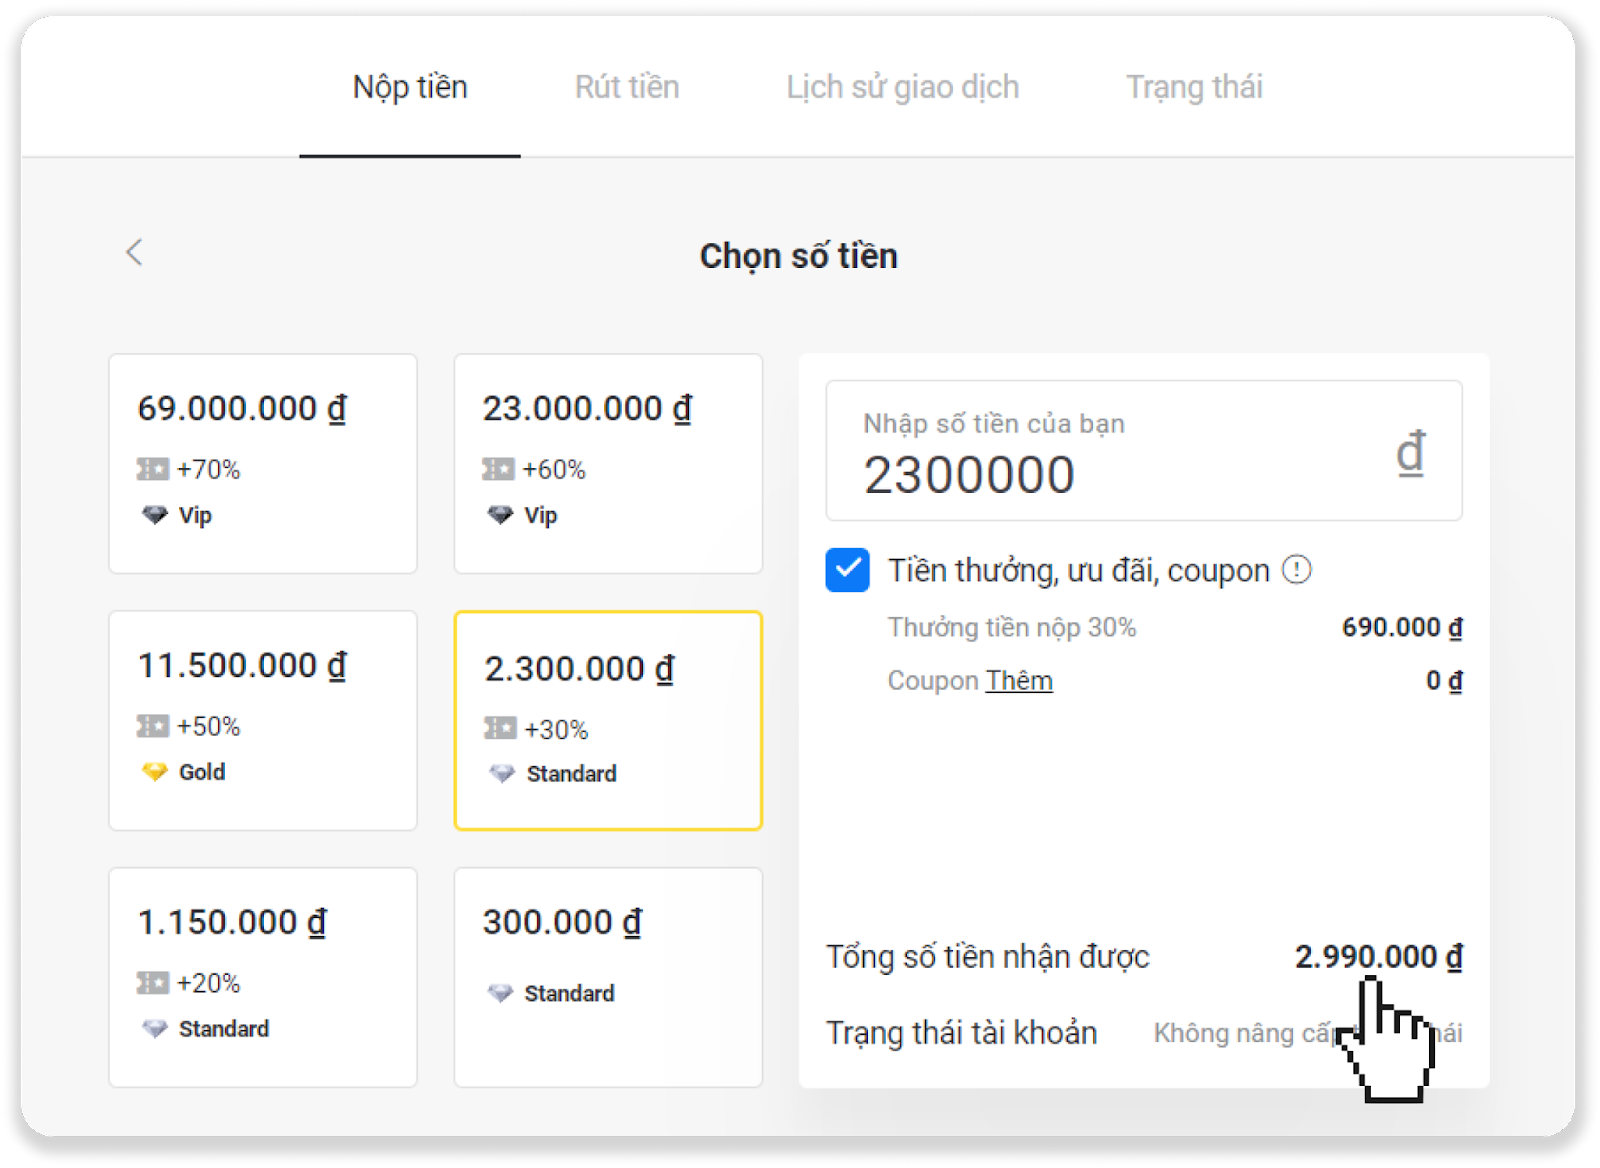Uncheck the Tiền thưởng, ưu đãi, coupon checkbox
Image resolution: width=1600 pixels, height=1168 pixels.
point(847,570)
